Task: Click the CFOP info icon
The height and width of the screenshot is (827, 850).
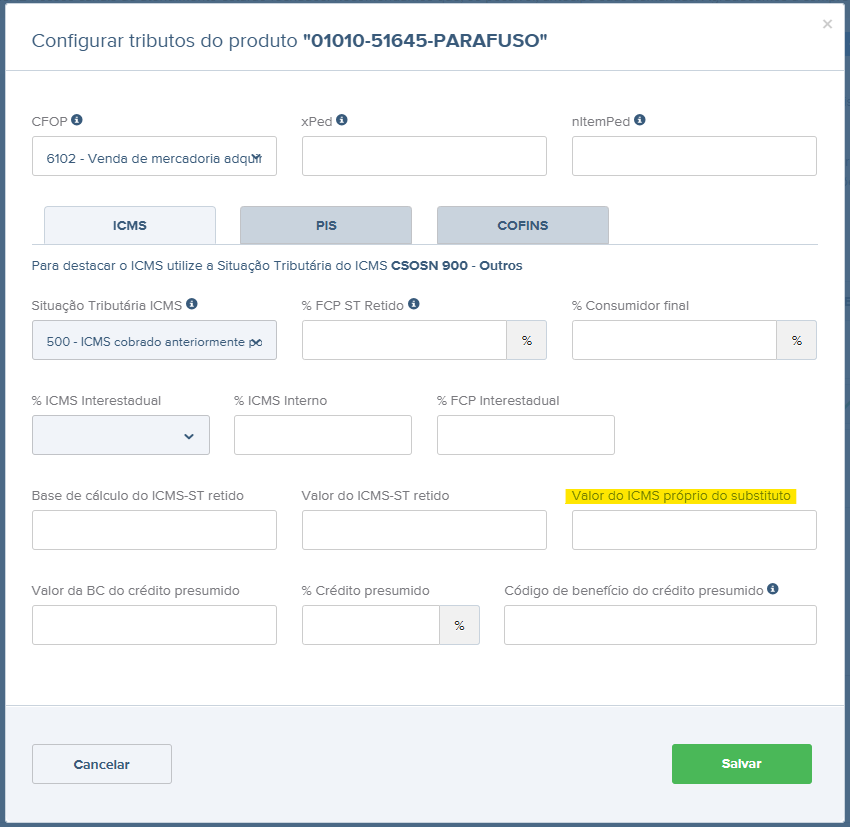Action: (77, 120)
